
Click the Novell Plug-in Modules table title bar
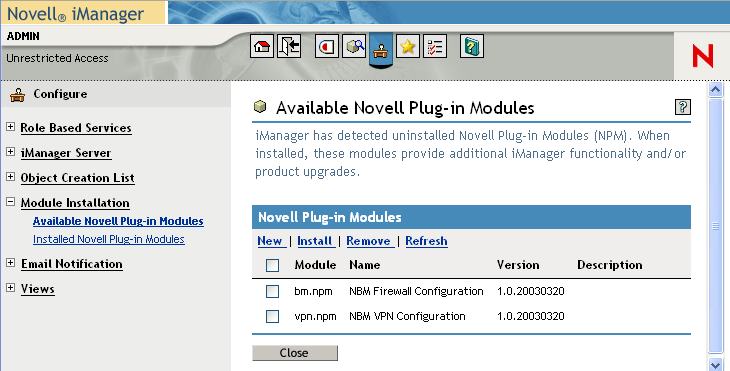(x=471, y=217)
